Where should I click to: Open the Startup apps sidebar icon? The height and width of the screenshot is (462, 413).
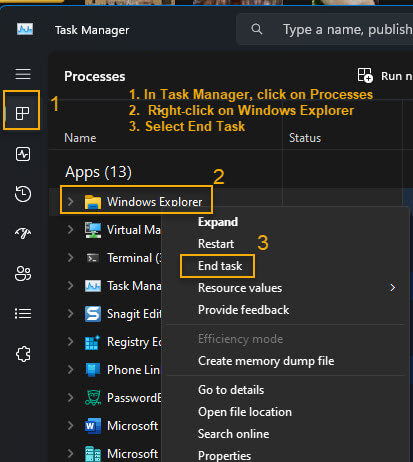[23, 233]
